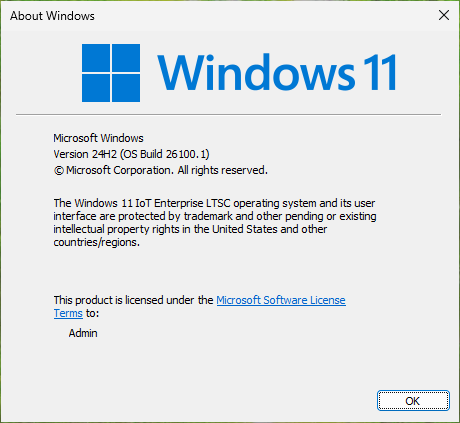Click the 'Windows 11' wordmark
The width and height of the screenshot is (460, 423).
(277, 73)
